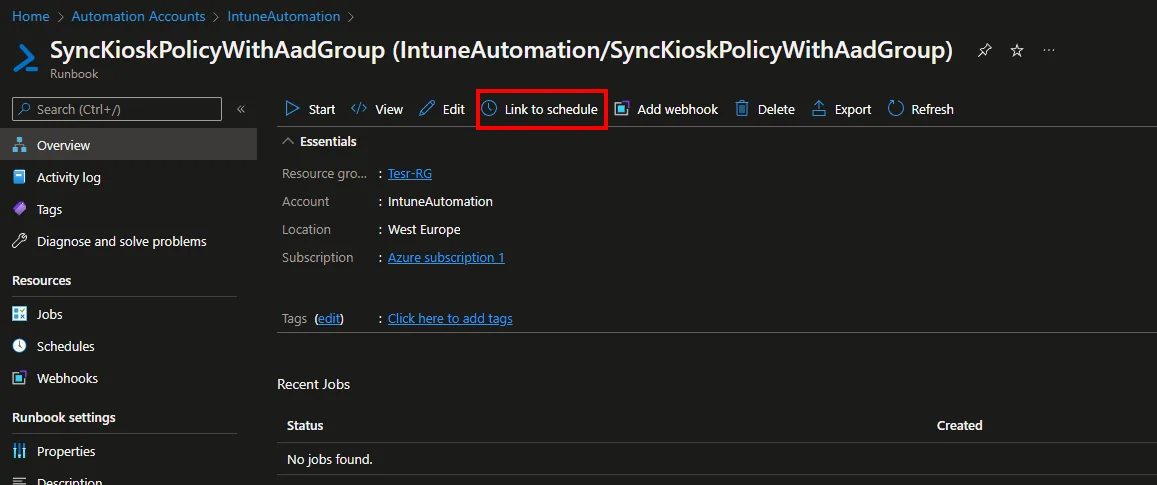Select the Edit pencil icon
1157x485 pixels.
click(x=426, y=109)
